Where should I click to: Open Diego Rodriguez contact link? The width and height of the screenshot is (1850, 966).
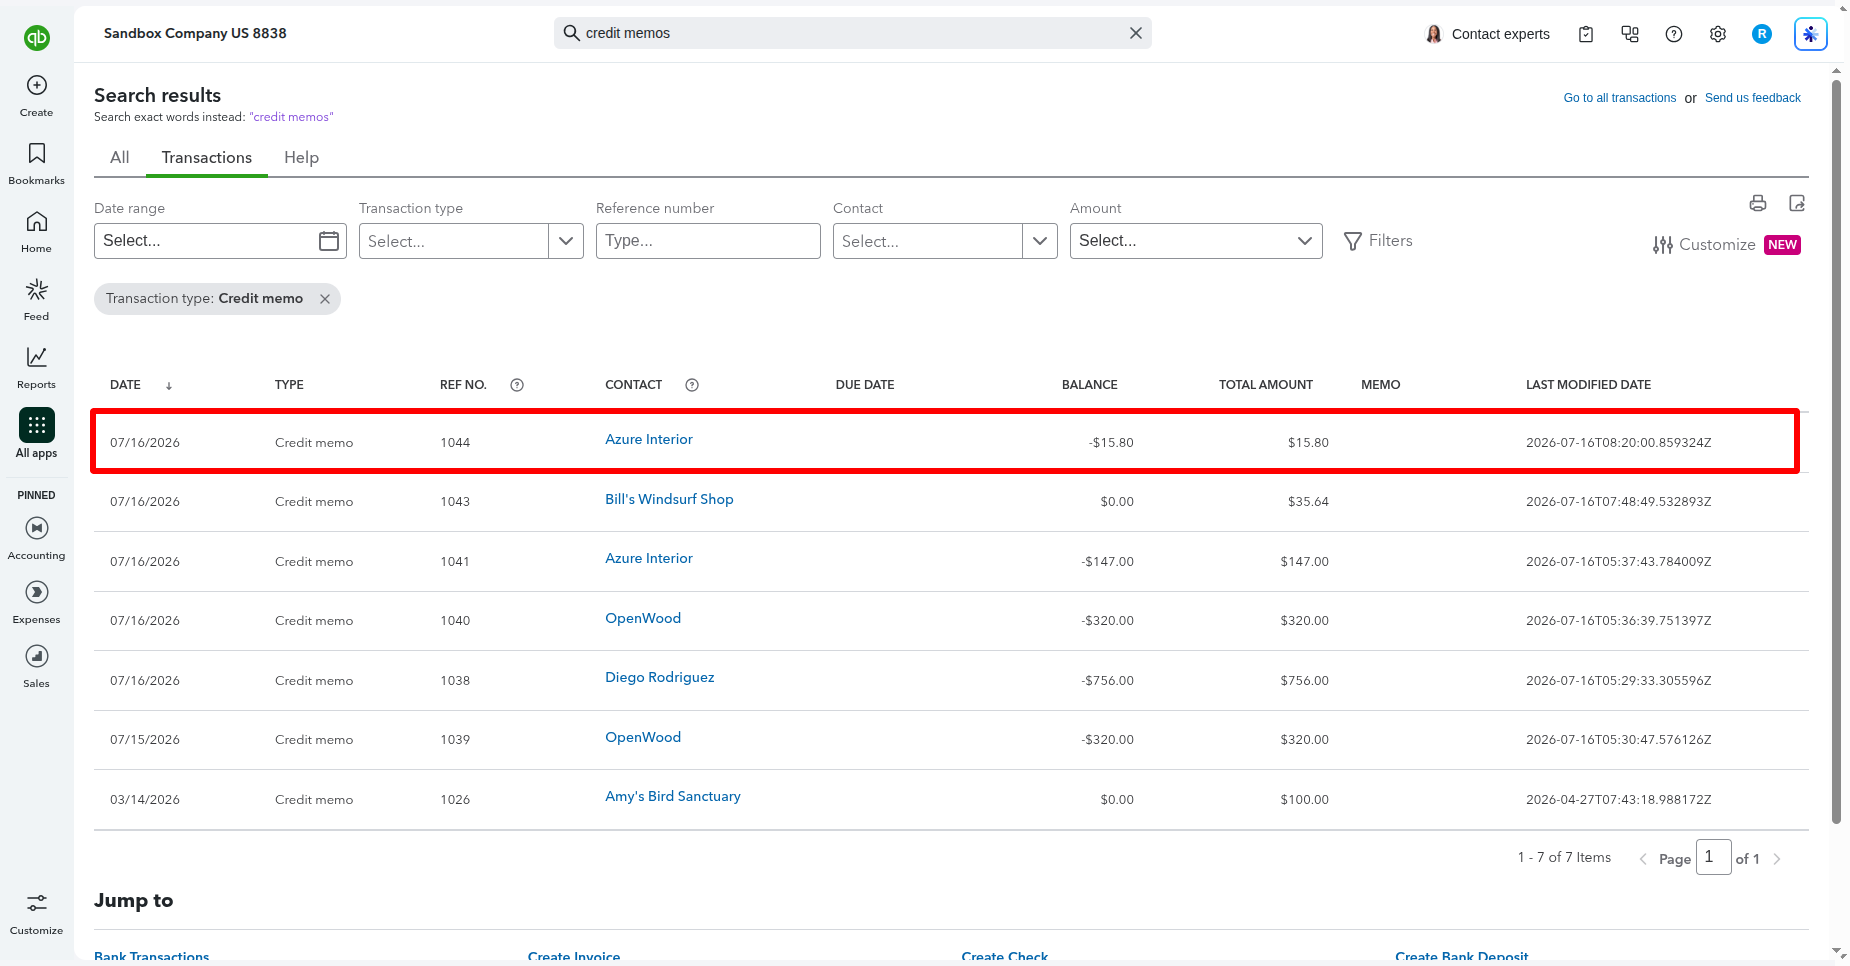point(660,677)
